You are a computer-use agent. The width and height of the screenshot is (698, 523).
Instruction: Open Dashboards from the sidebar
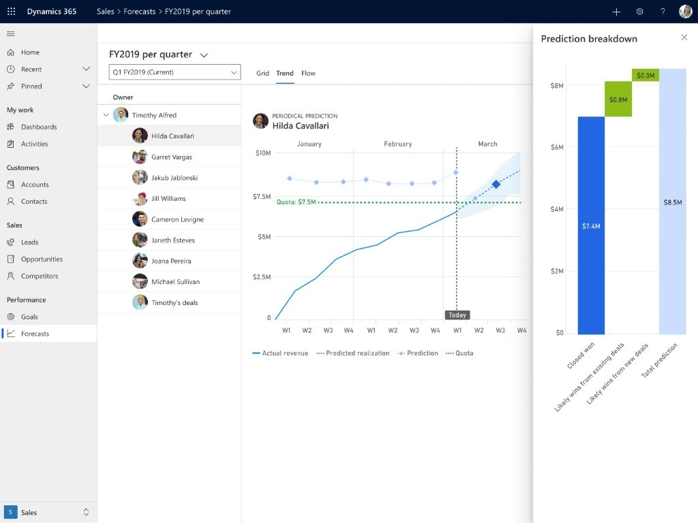(x=39, y=127)
